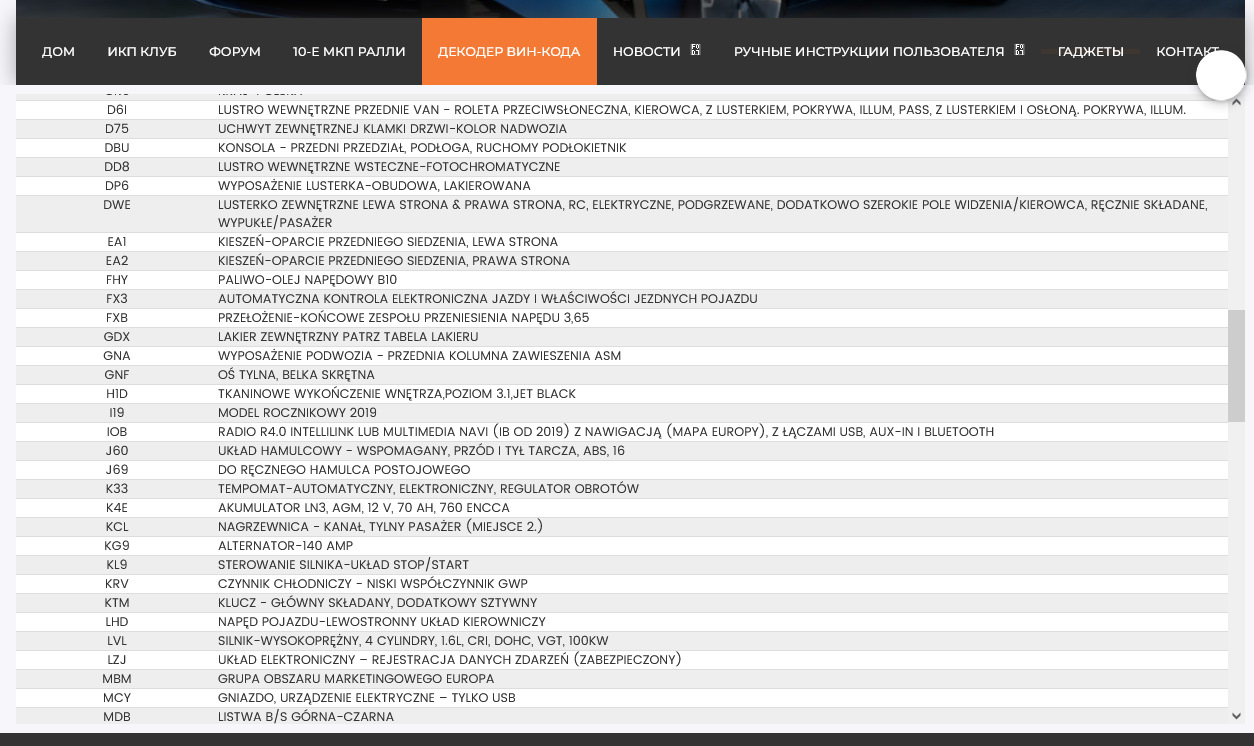Click description ALTERNATOR-140 AMP
This screenshot has width=1254, height=746.
(286, 546)
